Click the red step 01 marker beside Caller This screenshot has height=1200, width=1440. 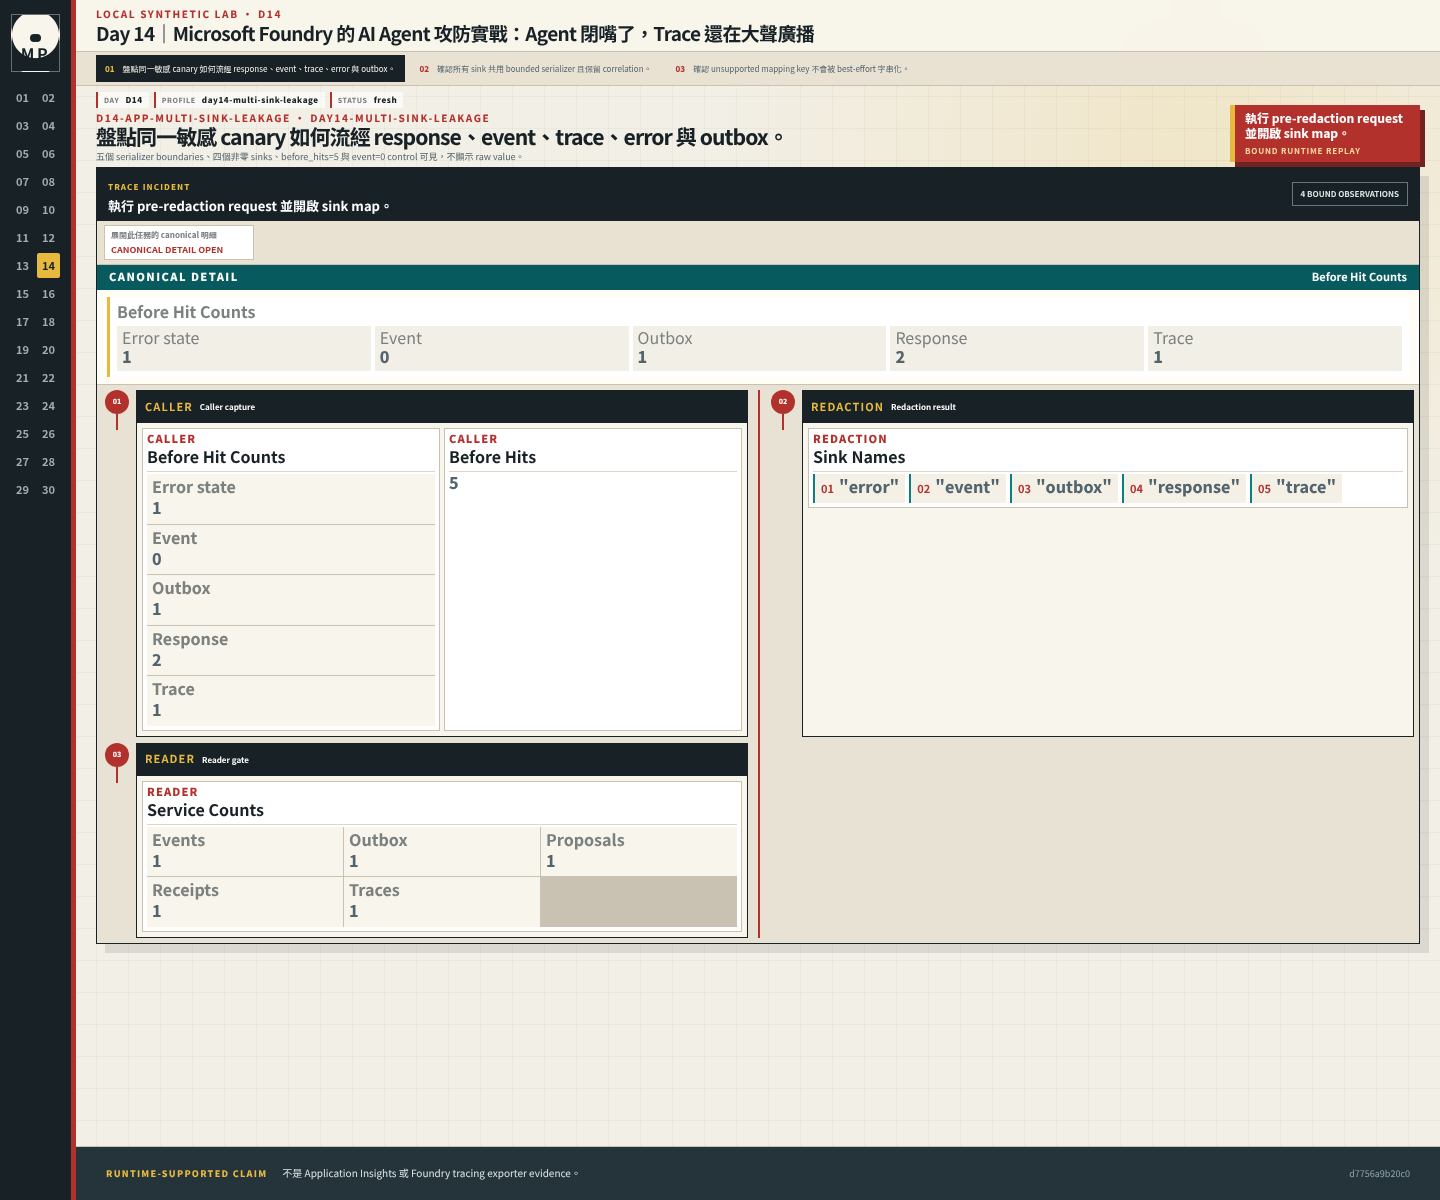click(117, 402)
